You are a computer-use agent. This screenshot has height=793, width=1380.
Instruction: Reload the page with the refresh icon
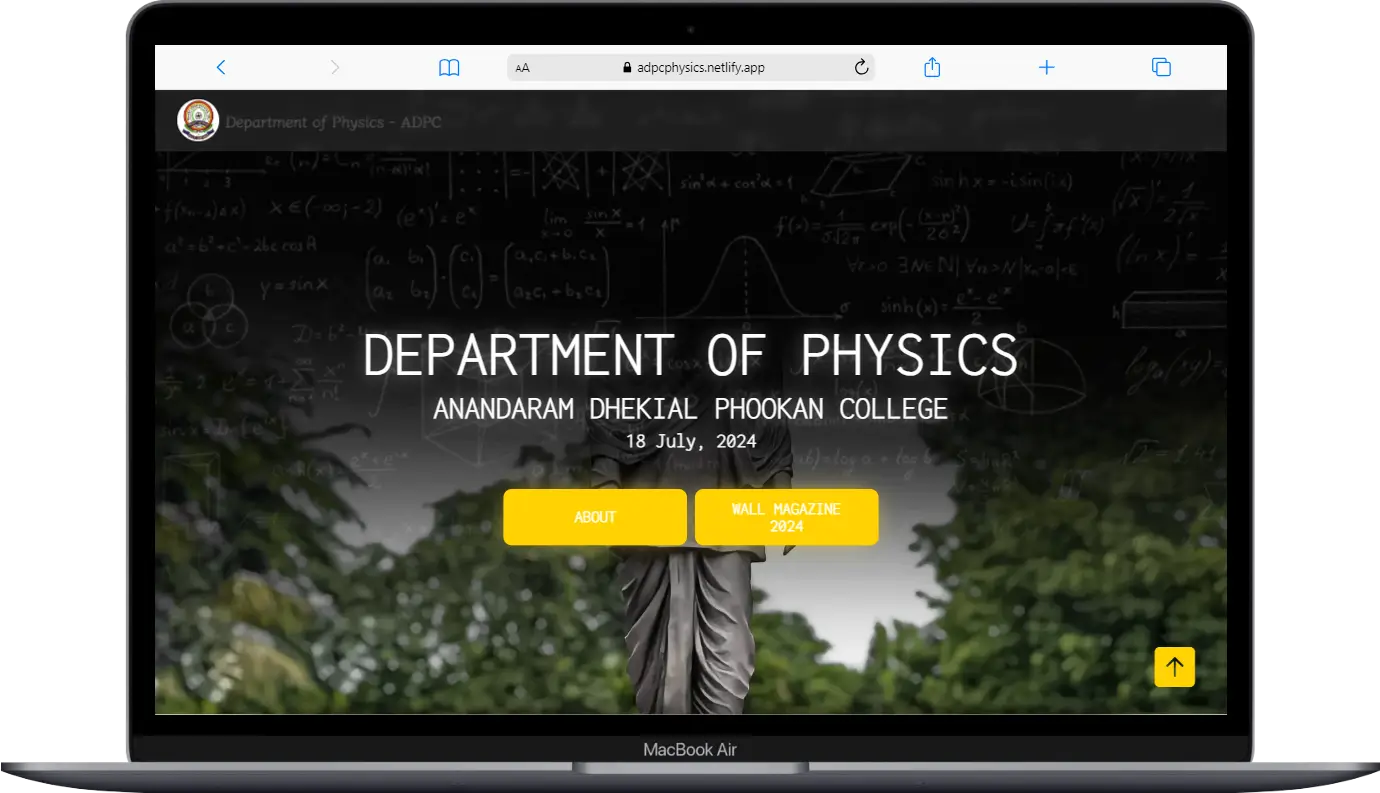[861, 68]
